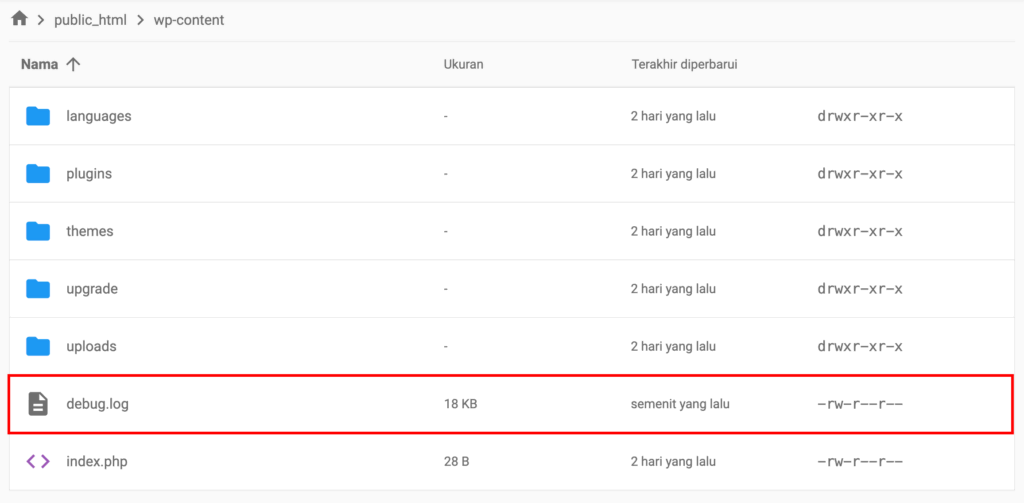Go to wp-content breadcrumb item

pyautogui.click(x=188, y=20)
